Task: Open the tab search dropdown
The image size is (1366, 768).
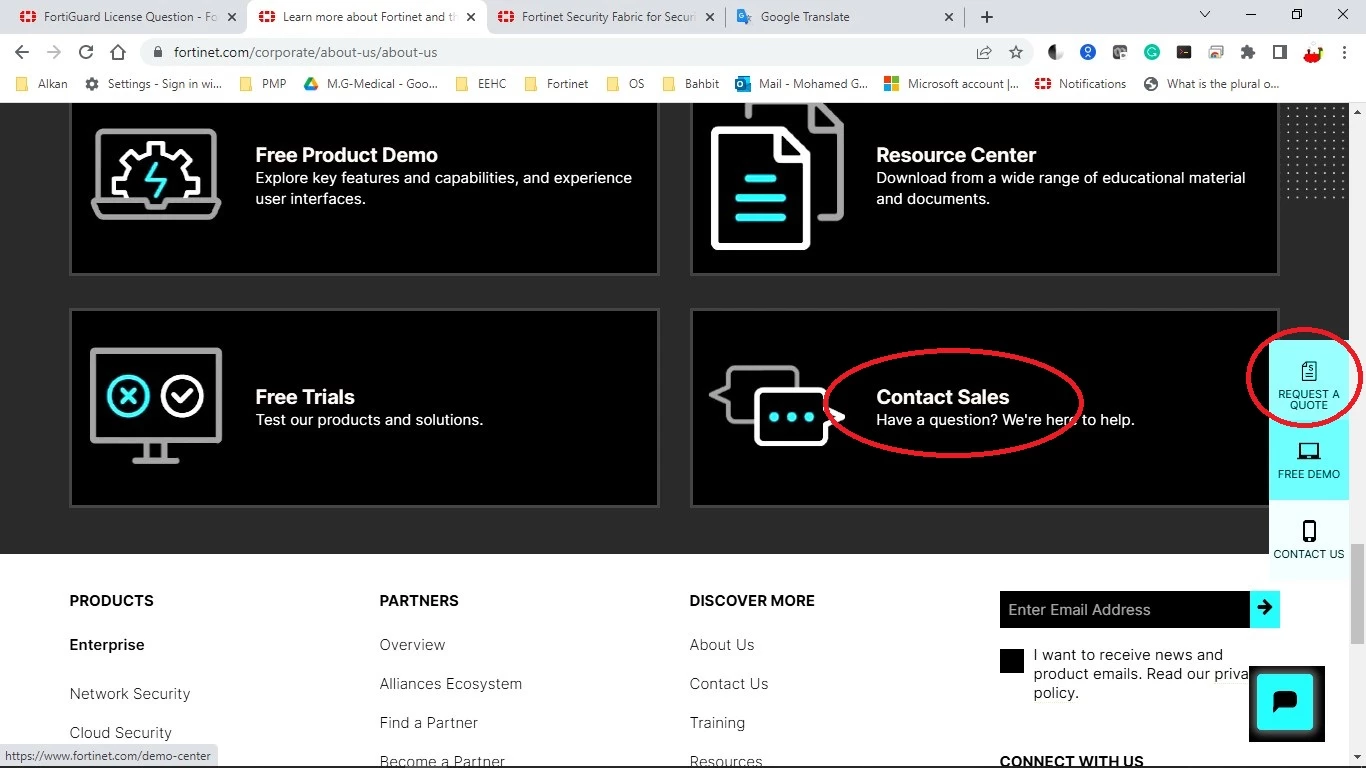Action: pos(1205,15)
